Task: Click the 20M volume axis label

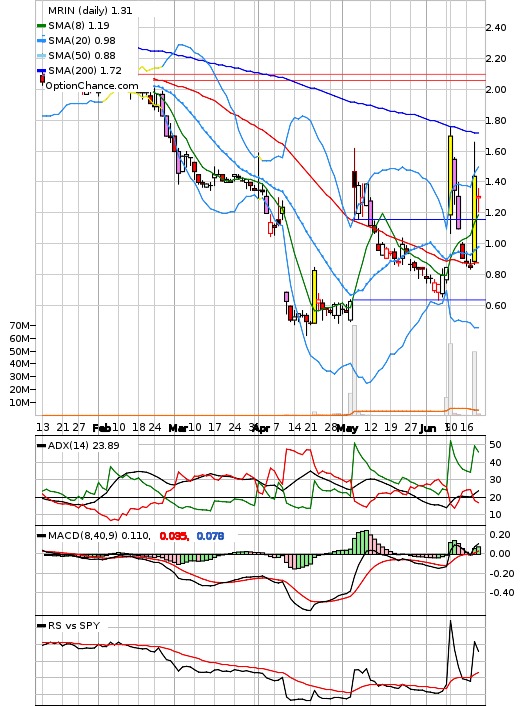Action: pyautogui.click(x=22, y=389)
